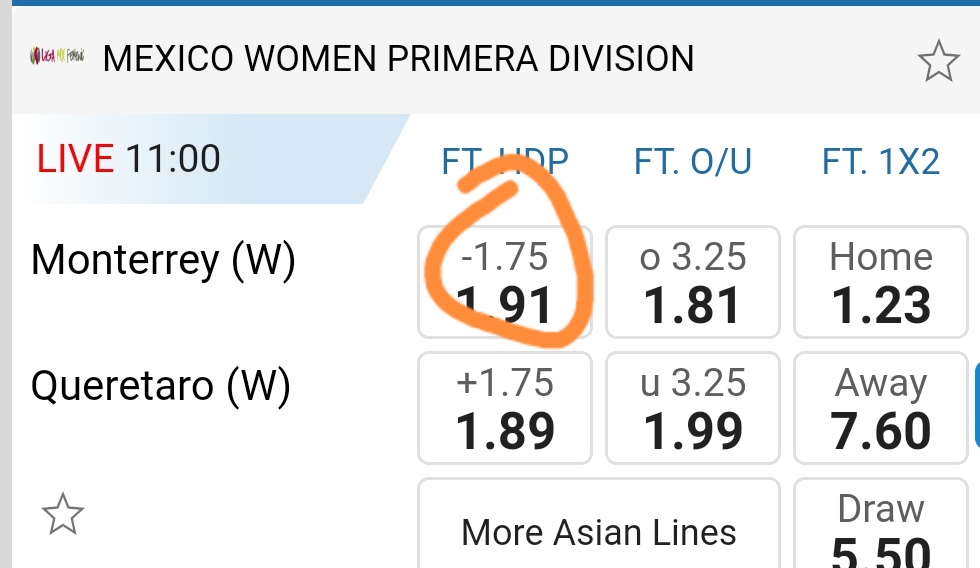Select Home win odds 1.23
This screenshot has height=568, width=980.
(x=881, y=283)
